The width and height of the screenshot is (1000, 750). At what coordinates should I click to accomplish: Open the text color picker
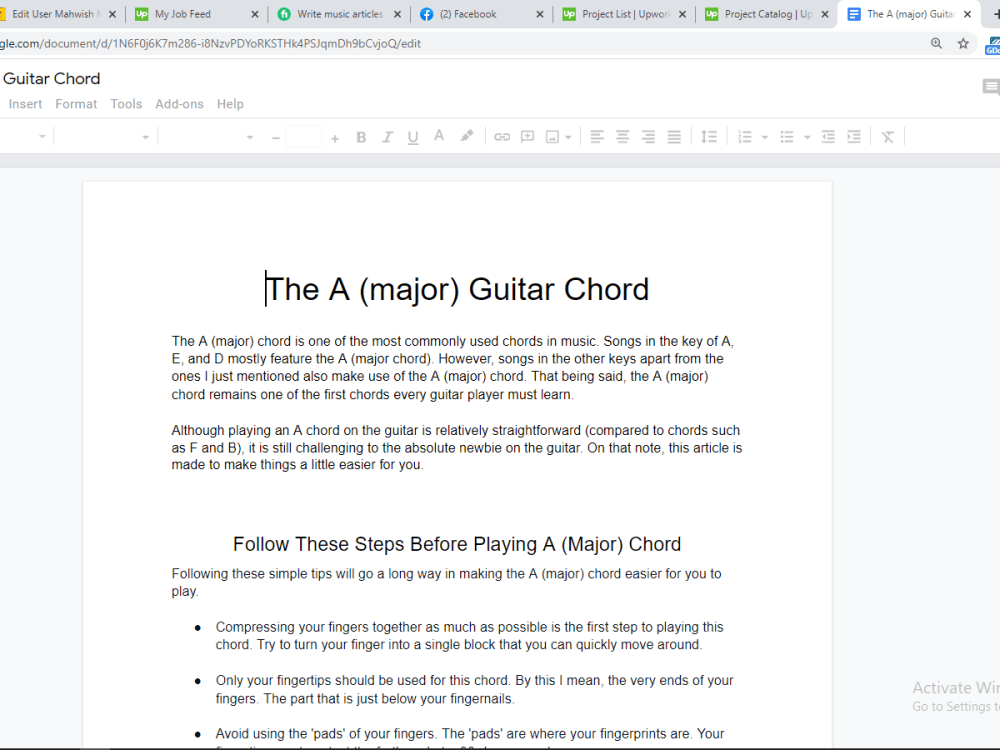439,136
